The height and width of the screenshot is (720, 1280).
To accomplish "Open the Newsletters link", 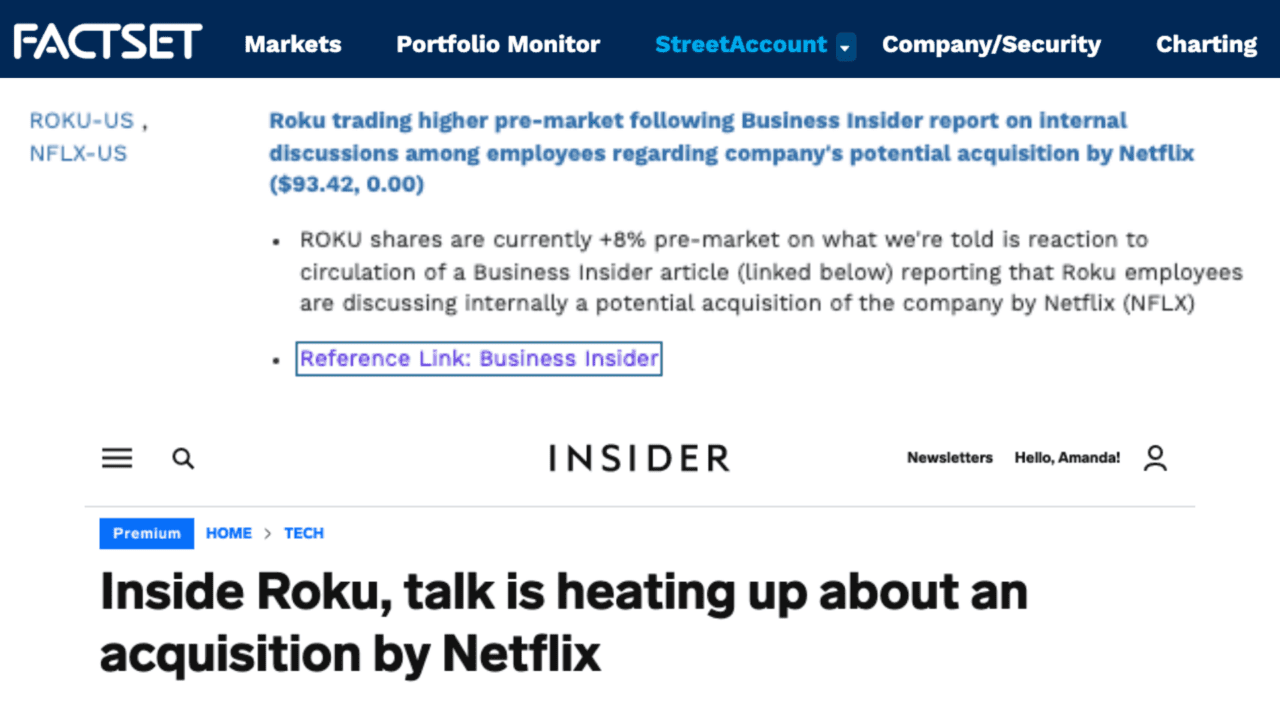I will (950, 458).
